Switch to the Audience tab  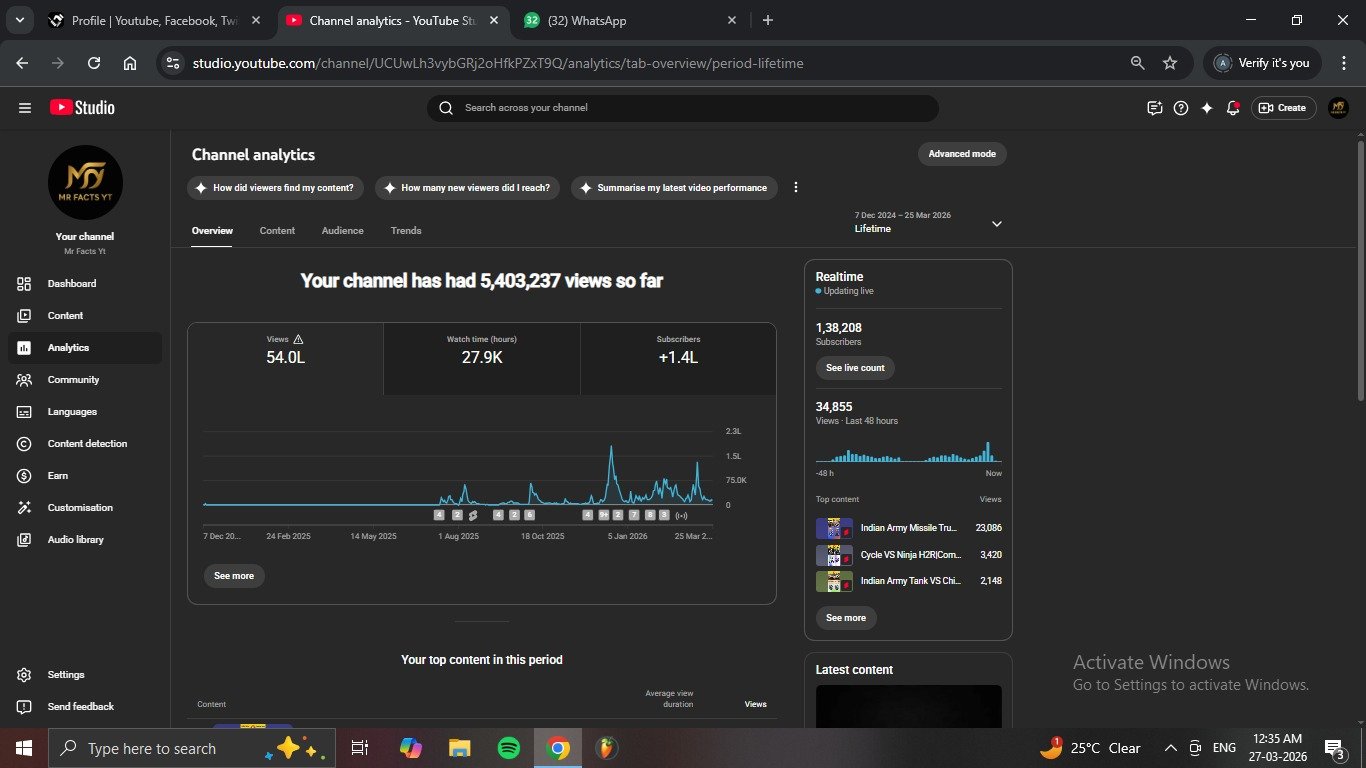[x=342, y=231]
